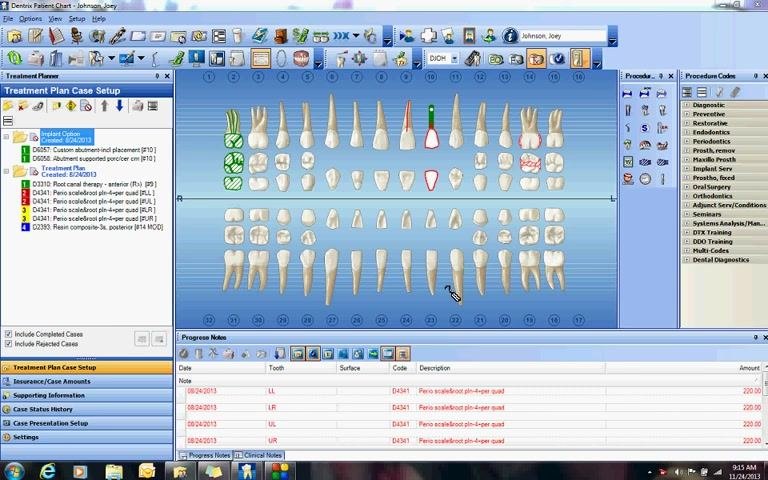
Task: Click blue priority box beside D2393 procedure
Action: [25, 227]
